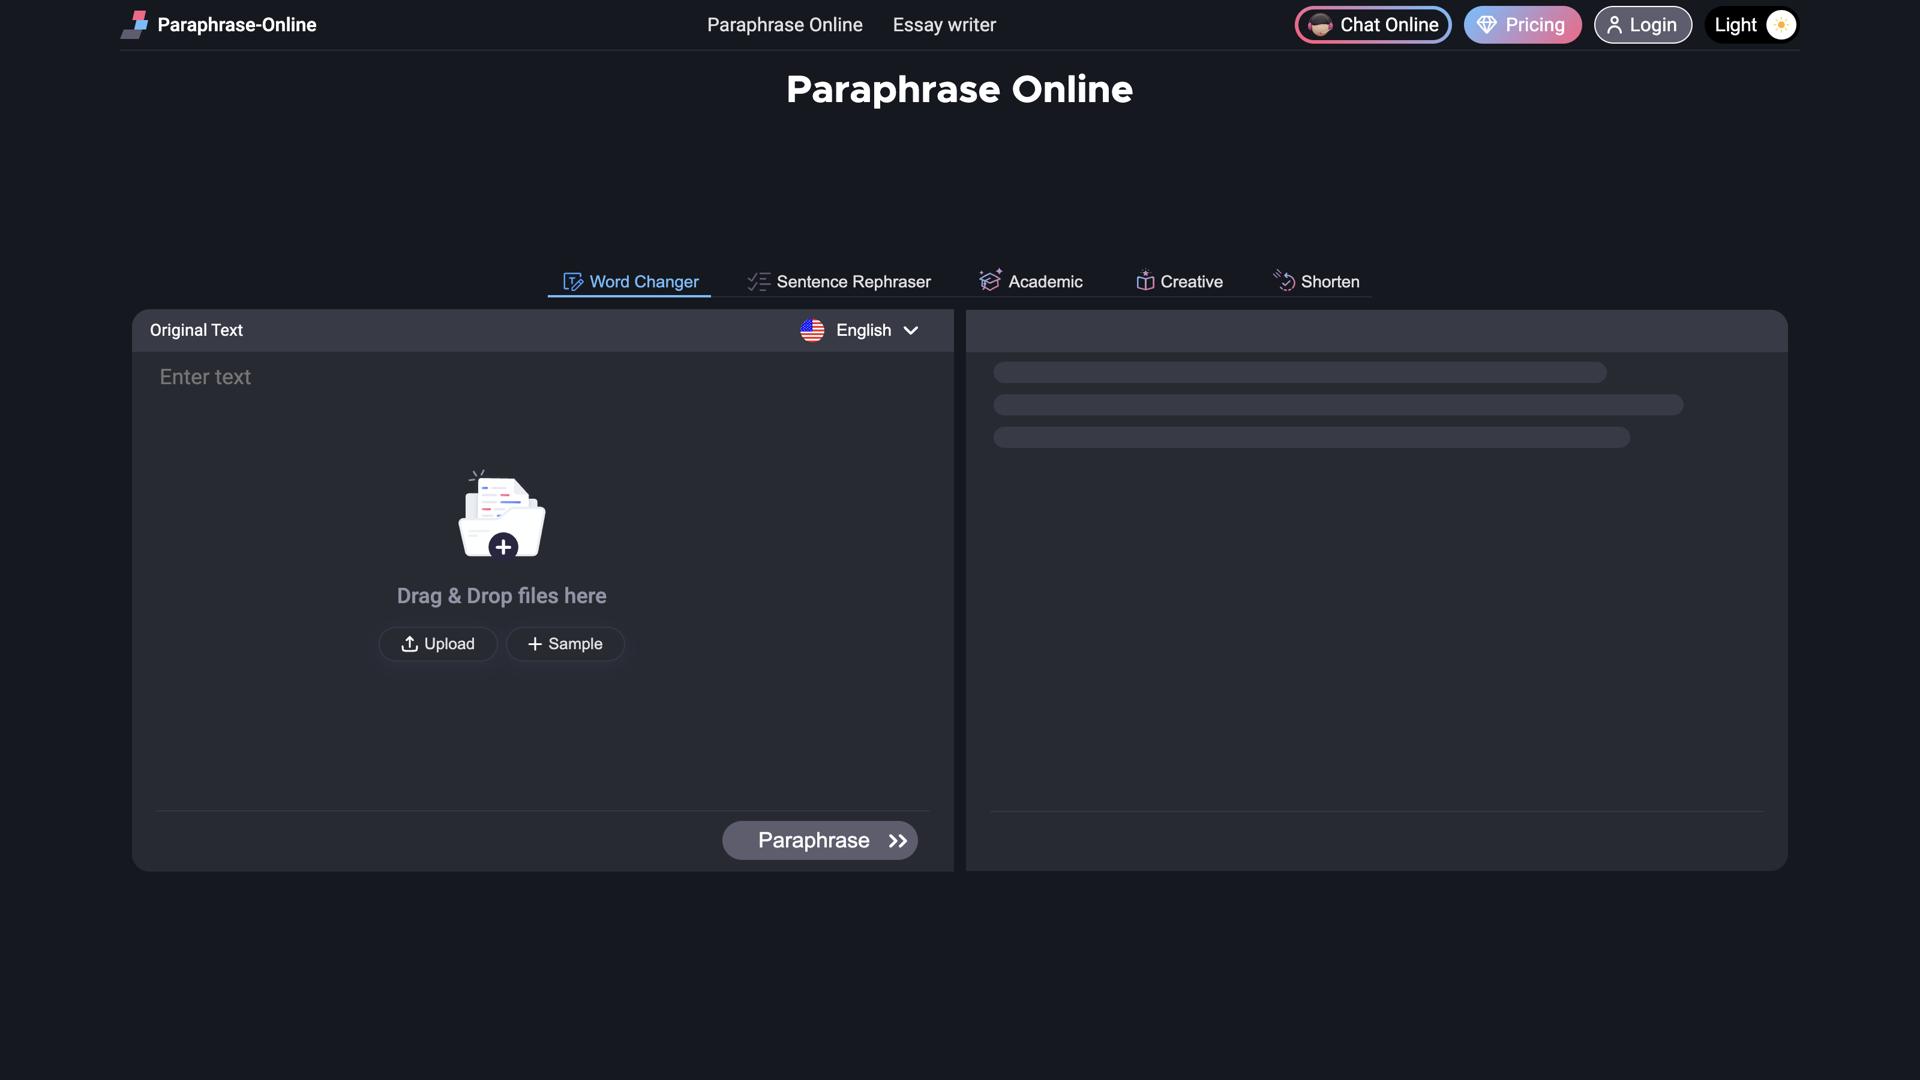Click the Paraphrase button
Screen dimensions: 1920x1080
coord(820,840)
